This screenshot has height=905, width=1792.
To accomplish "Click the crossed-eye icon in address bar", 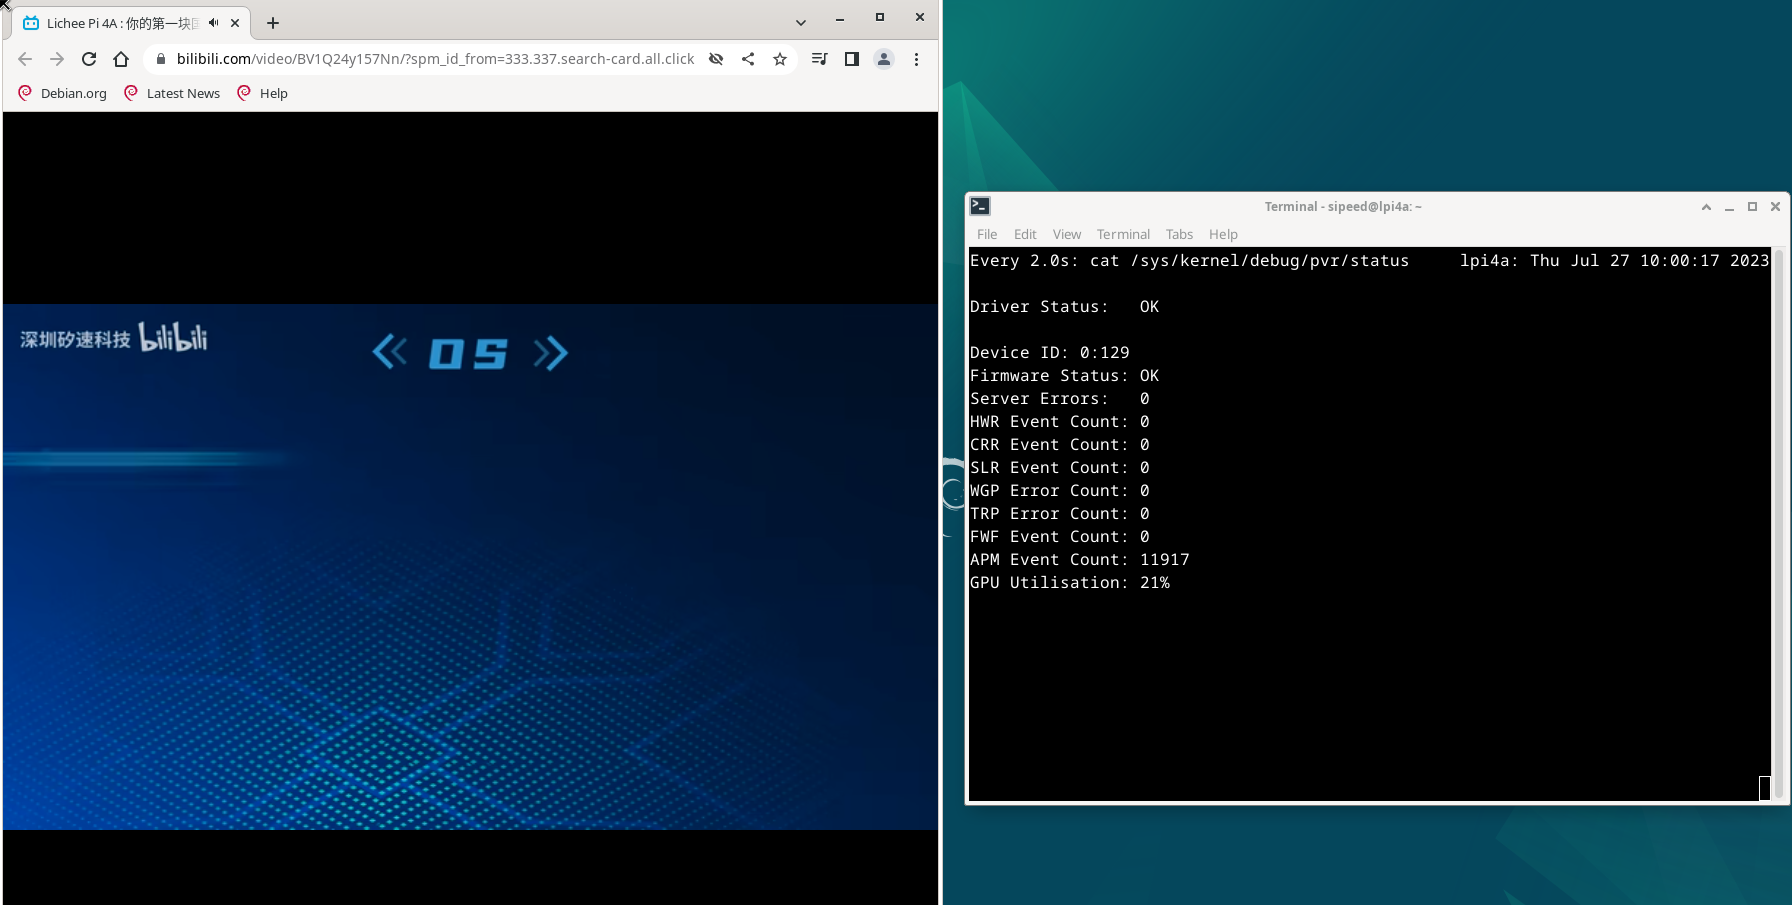I will click(x=716, y=59).
